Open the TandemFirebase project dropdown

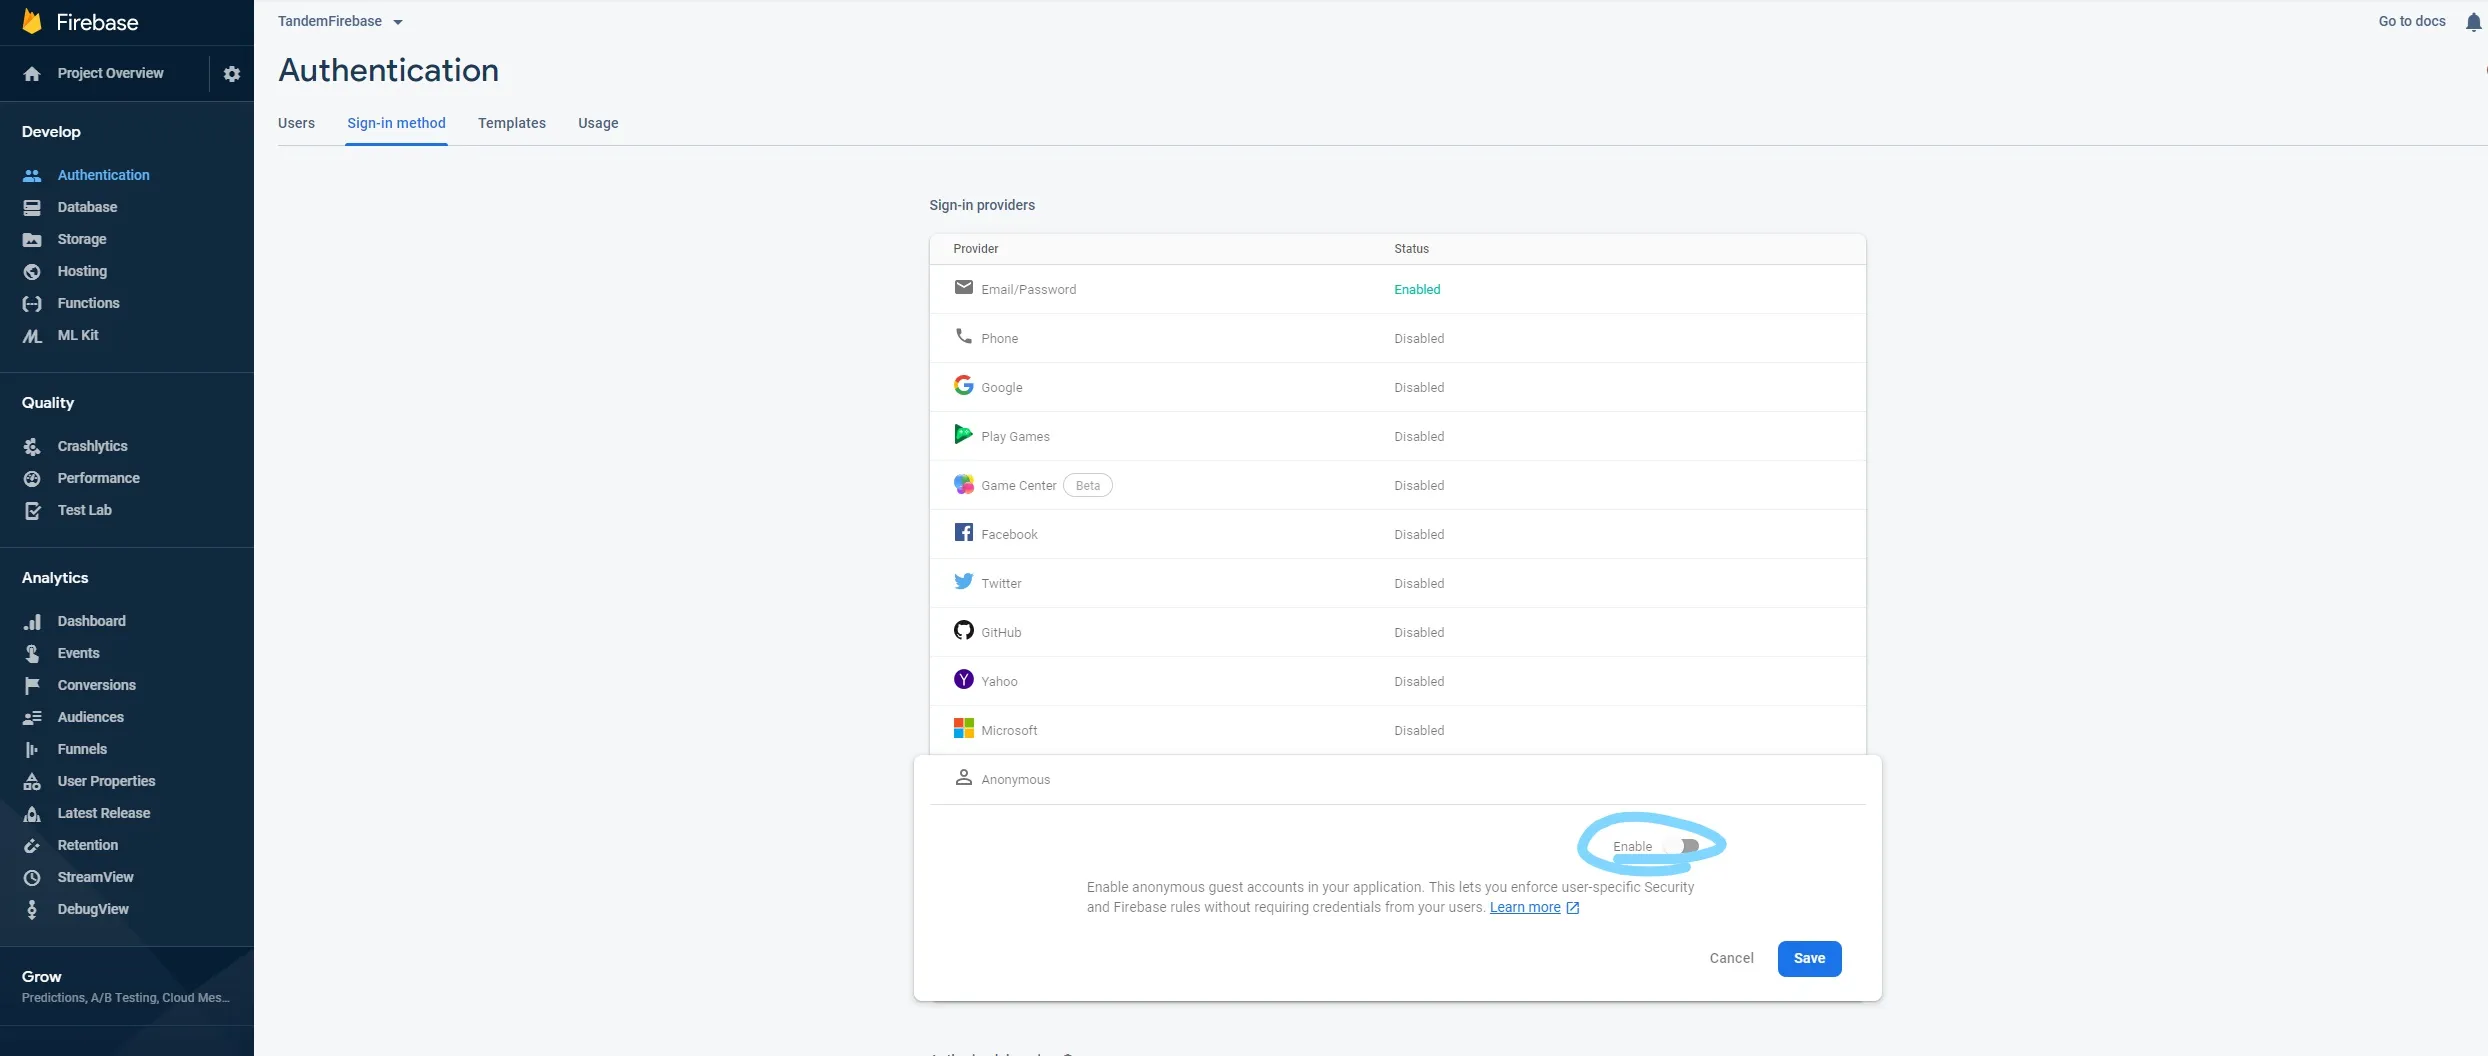(x=340, y=21)
